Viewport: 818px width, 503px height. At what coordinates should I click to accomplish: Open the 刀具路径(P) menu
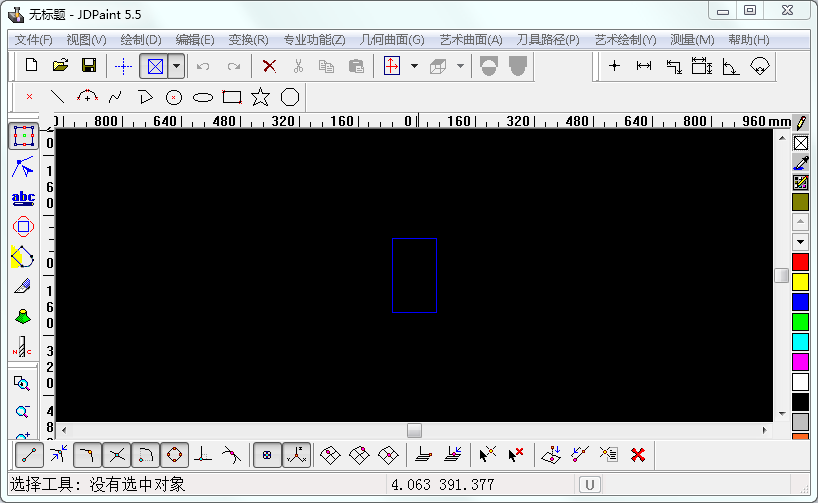547,40
